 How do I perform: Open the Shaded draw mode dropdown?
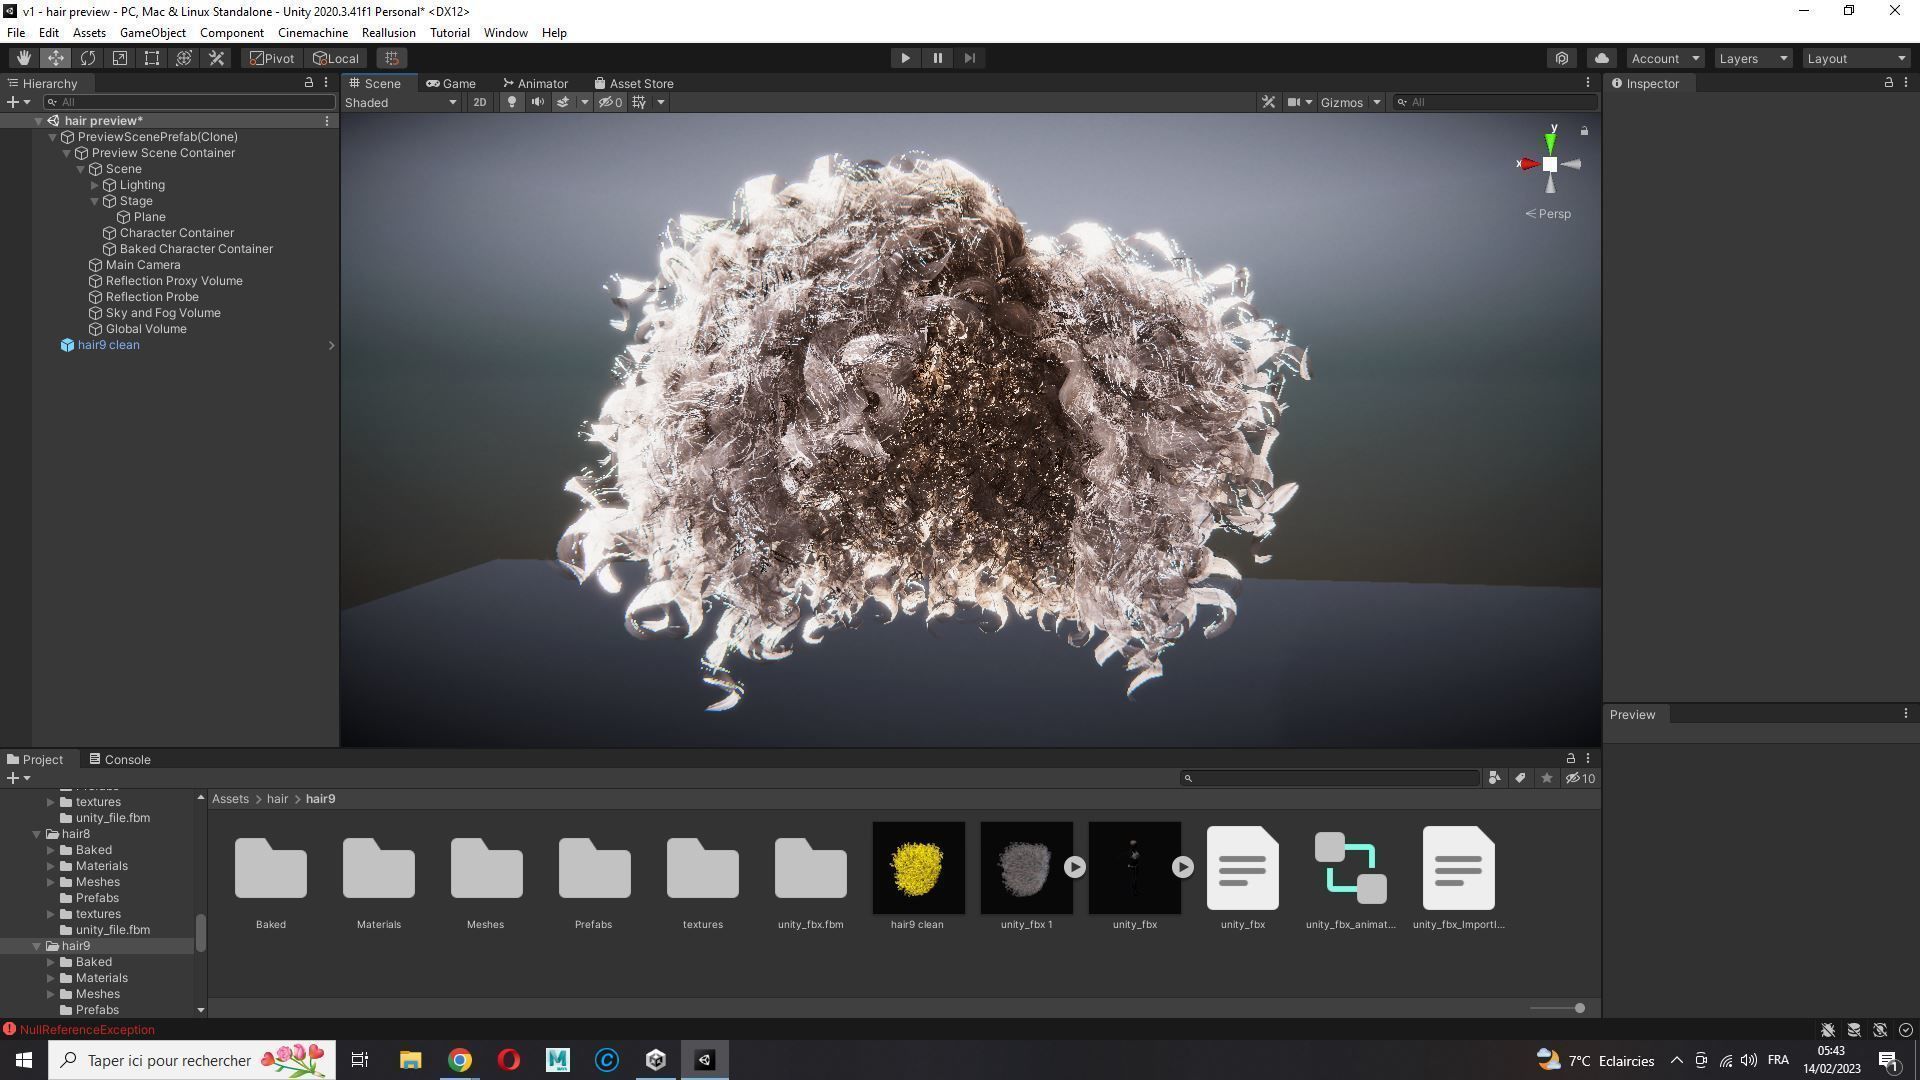point(401,102)
